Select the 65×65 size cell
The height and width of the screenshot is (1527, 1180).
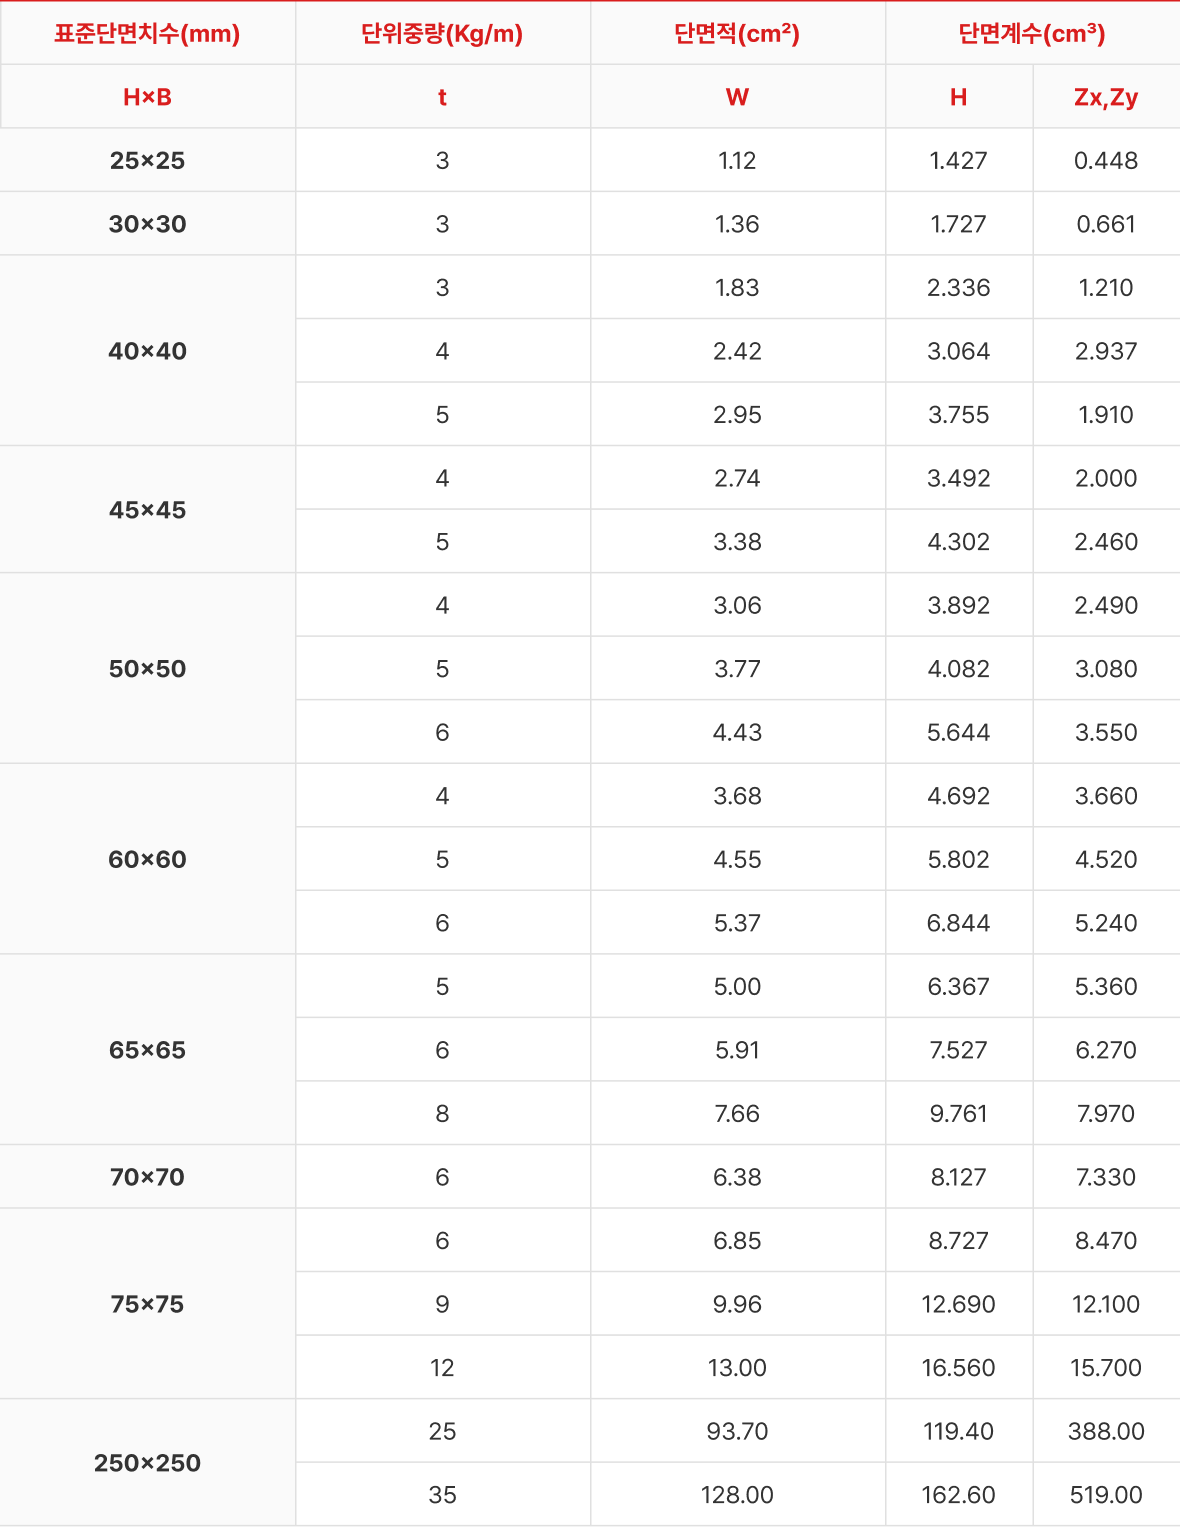click(x=147, y=1050)
